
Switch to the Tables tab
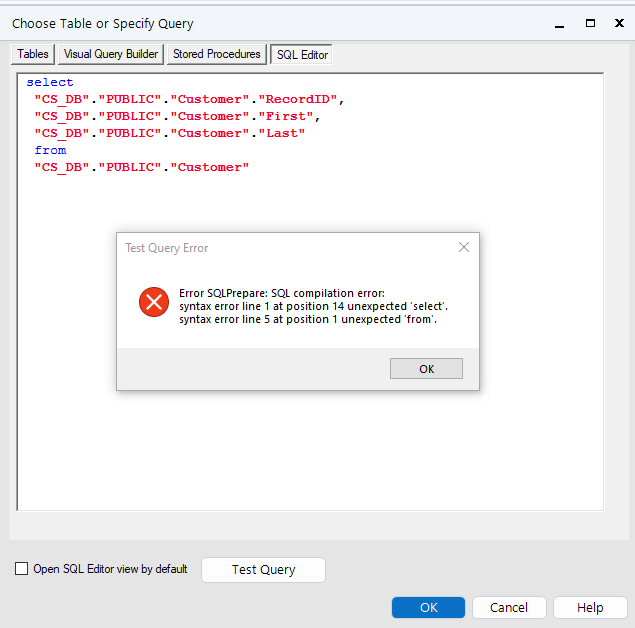point(33,54)
